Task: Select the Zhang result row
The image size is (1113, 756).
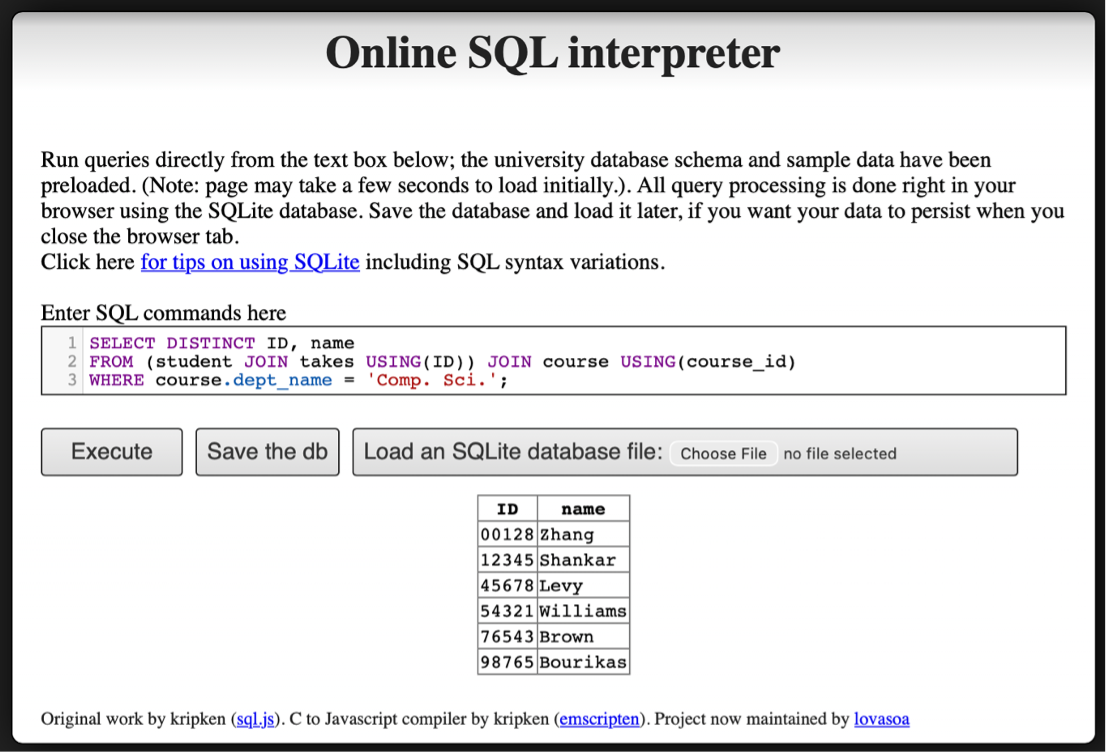Action: [554, 535]
